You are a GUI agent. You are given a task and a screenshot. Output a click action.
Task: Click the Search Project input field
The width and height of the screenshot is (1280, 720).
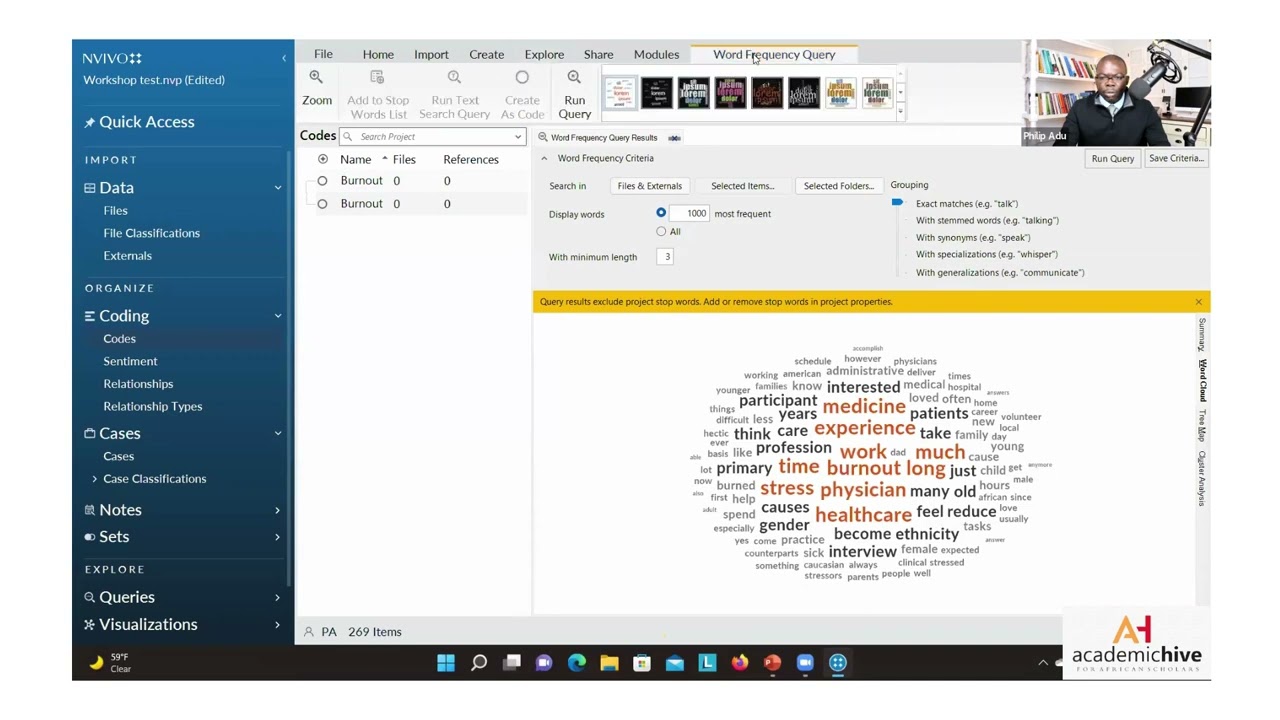[432, 137]
